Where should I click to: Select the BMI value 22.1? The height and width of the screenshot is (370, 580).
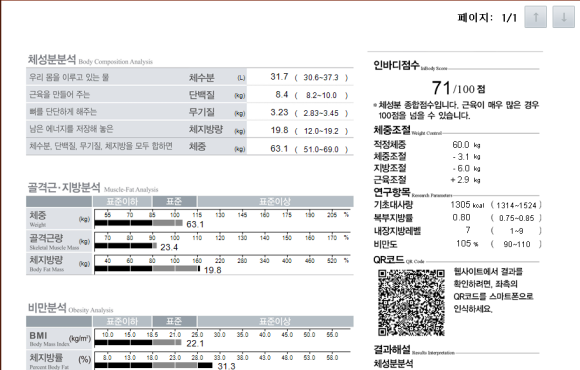tap(195, 344)
